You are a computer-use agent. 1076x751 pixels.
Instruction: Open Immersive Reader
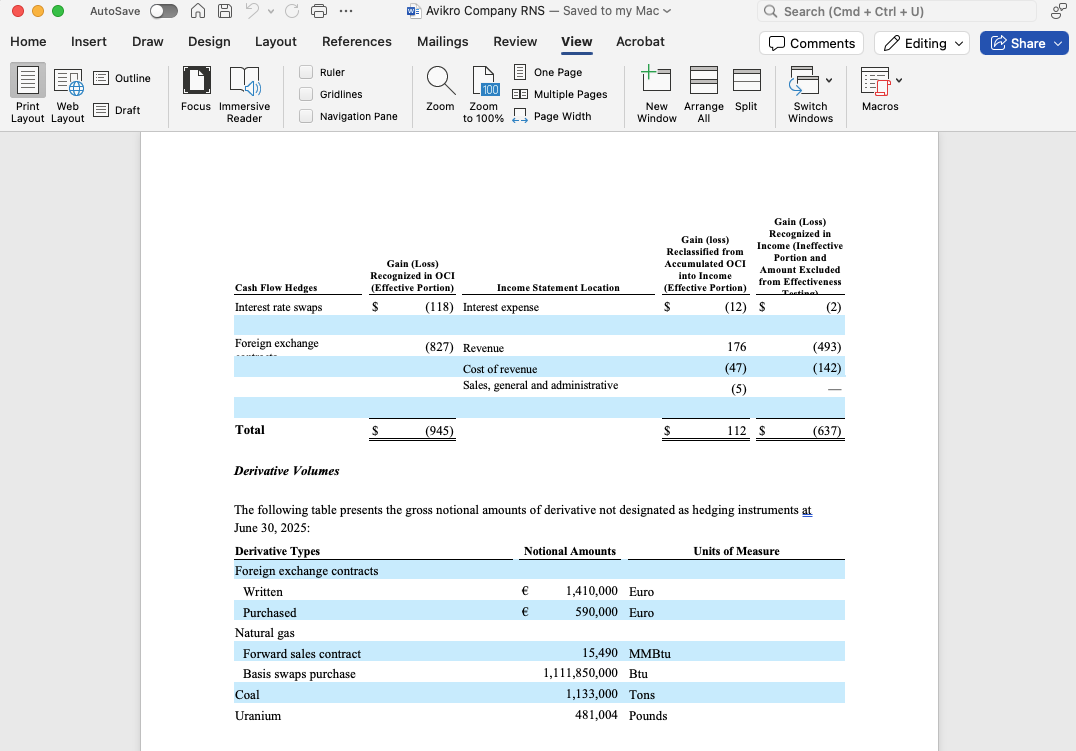[x=244, y=94]
